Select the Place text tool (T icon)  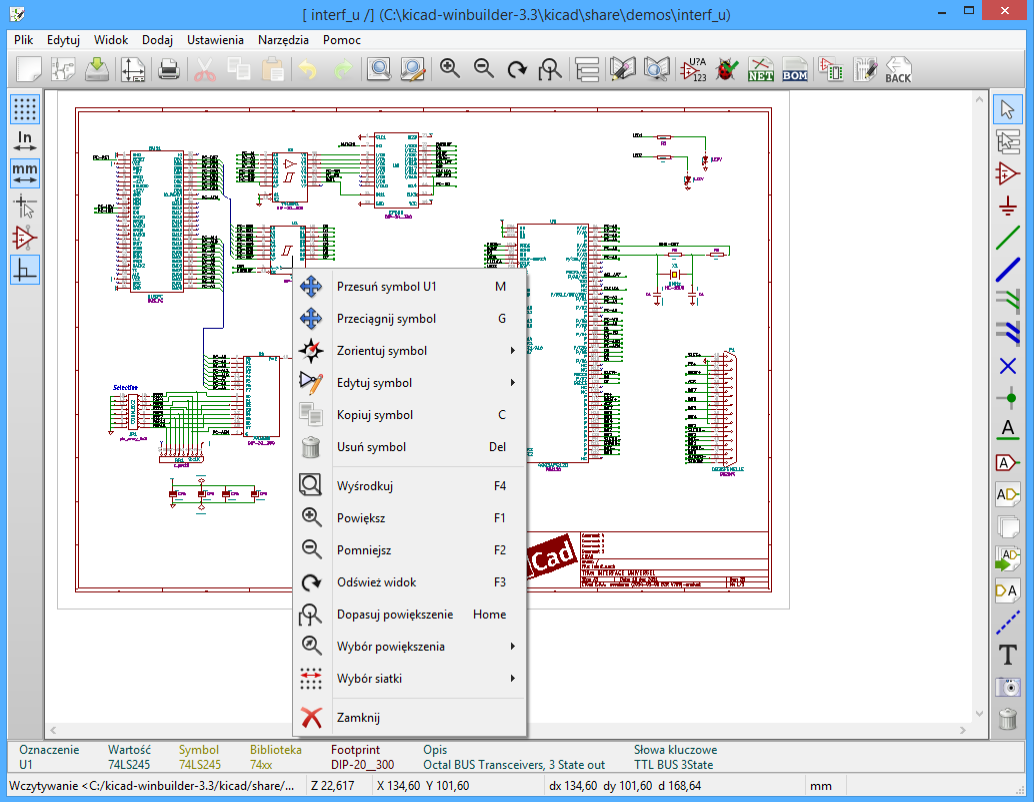(x=1008, y=655)
